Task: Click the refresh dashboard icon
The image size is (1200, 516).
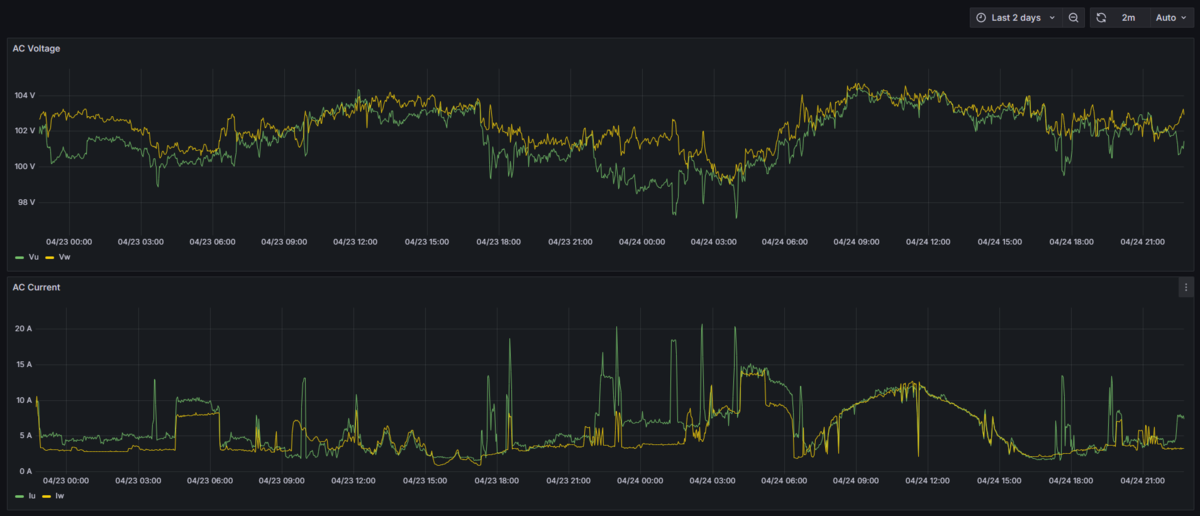Action: (x=1101, y=18)
